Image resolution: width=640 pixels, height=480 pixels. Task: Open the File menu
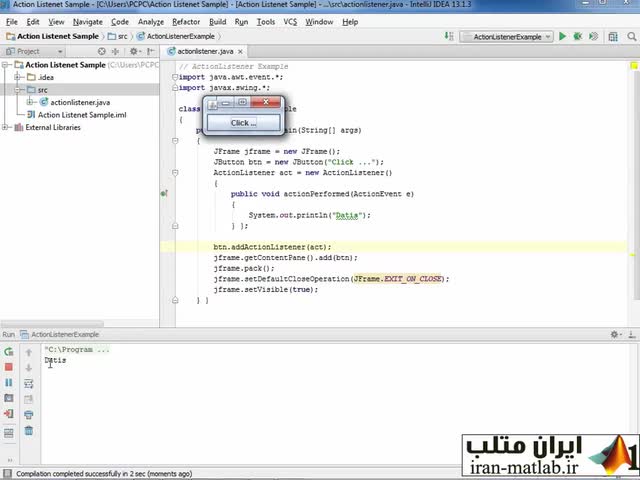point(11,22)
